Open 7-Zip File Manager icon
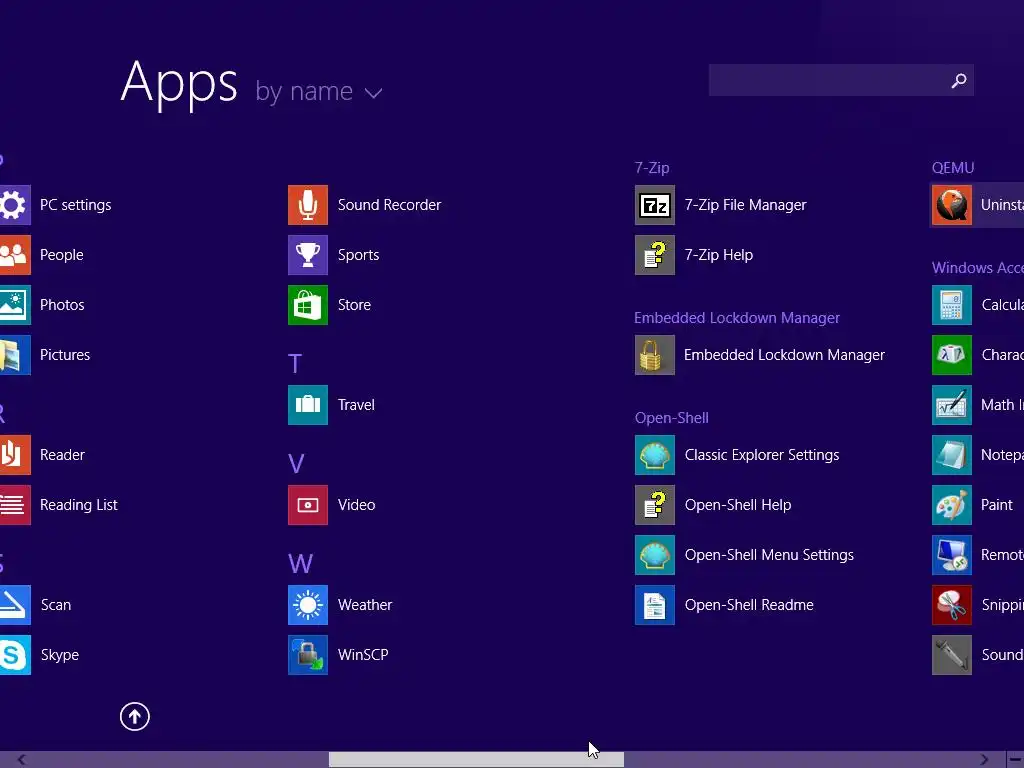Viewport: 1024px width, 768px height. pos(654,205)
